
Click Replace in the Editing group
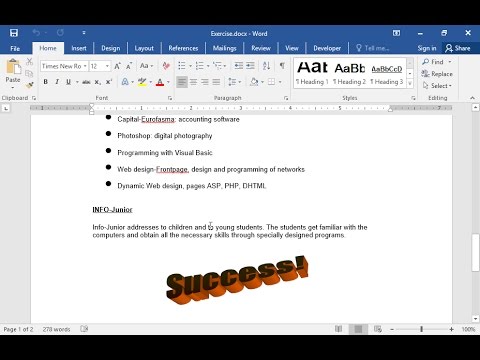[x=437, y=74]
